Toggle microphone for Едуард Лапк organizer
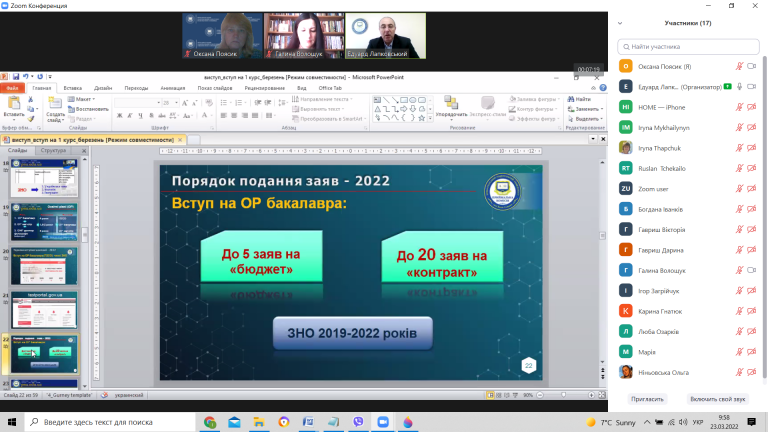The width and height of the screenshot is (768, 432). click(740, 87)
